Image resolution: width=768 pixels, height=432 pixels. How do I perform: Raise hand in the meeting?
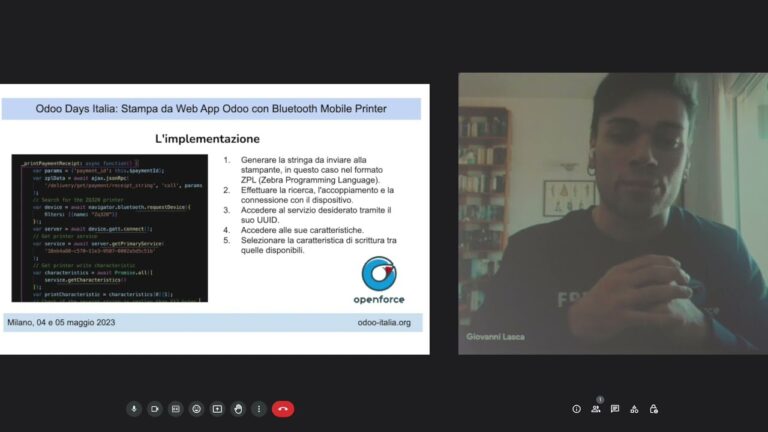coord(238,409)
